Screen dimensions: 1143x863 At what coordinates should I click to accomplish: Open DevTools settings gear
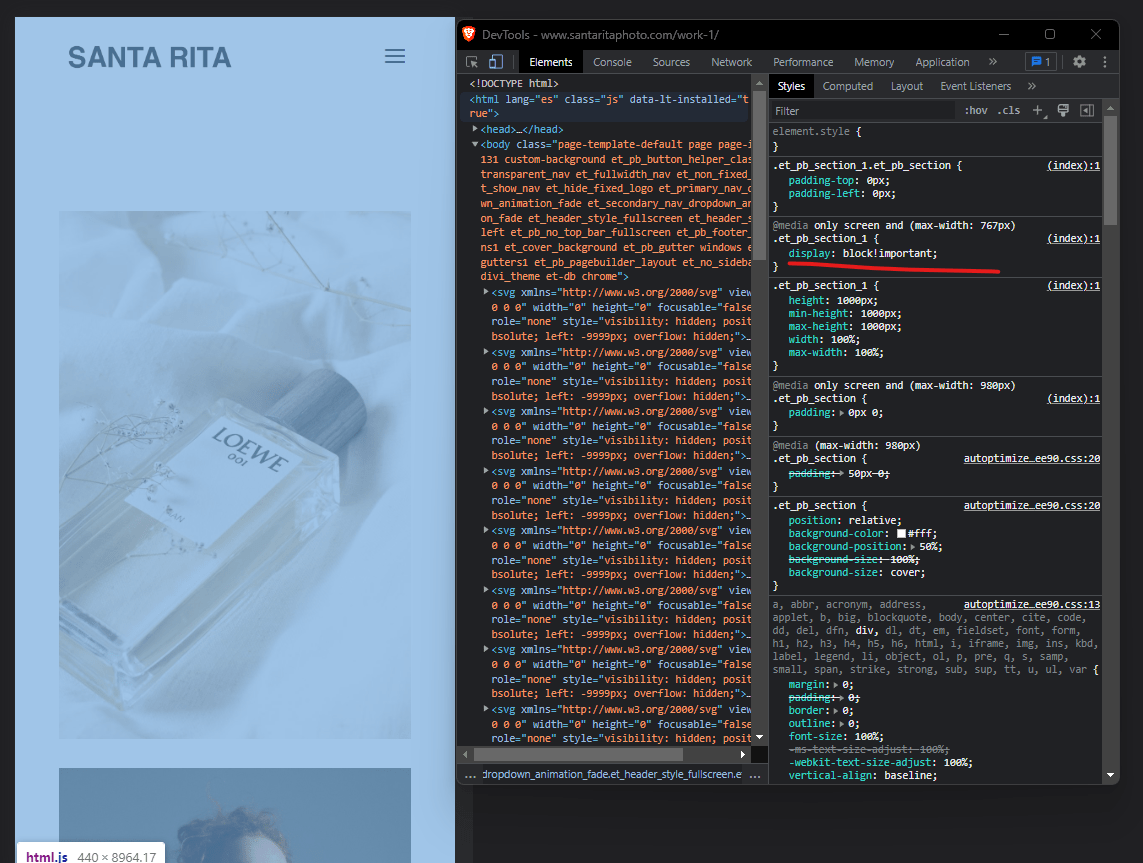point(1080,62)
